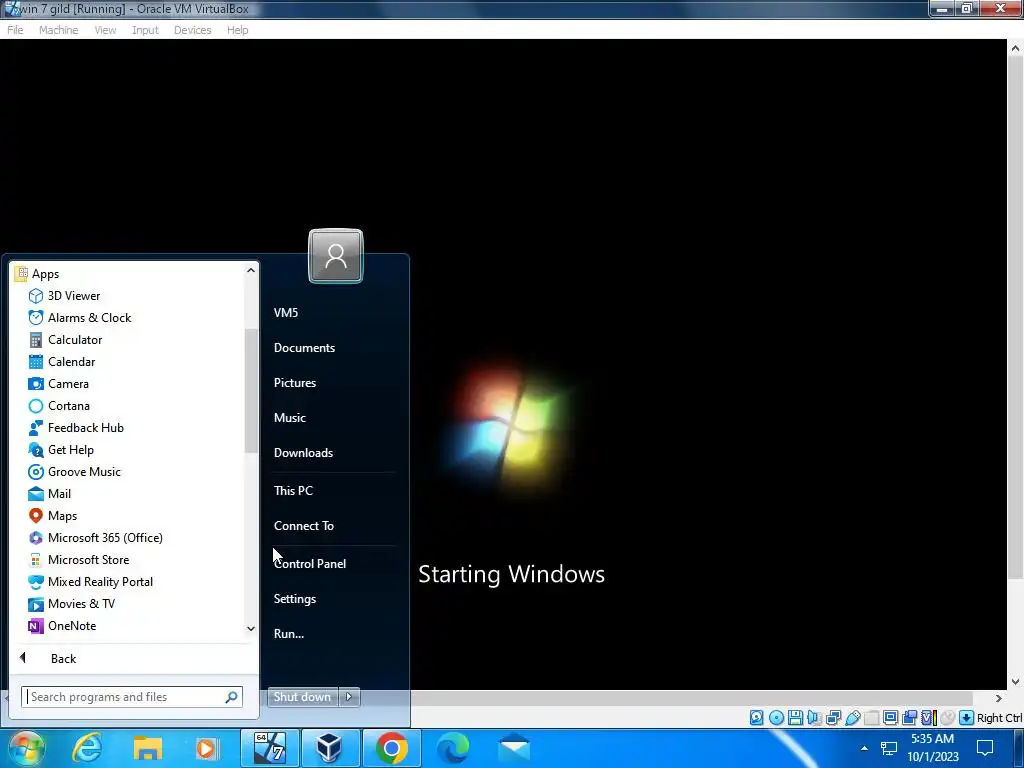The width and height of the screenshot is (1024, 768).
Task: Open File Explorer from taskbar
Action: pyautogui.click(x=148, y=748)
